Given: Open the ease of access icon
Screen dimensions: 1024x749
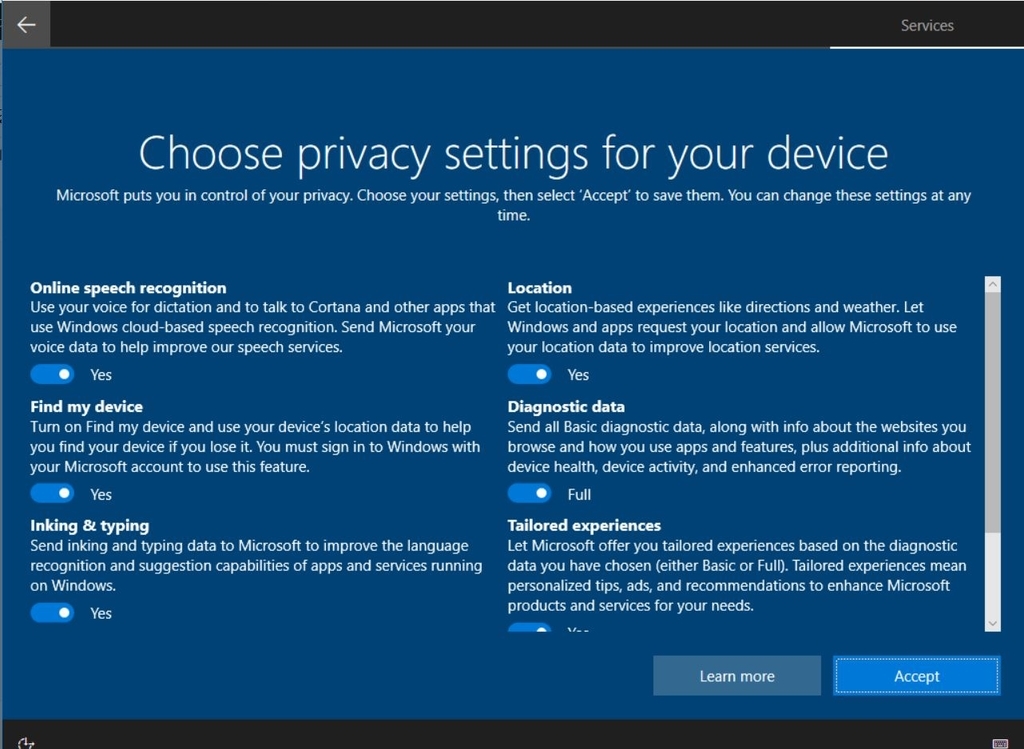Looking at the screenshot, I should coord(25,743).
